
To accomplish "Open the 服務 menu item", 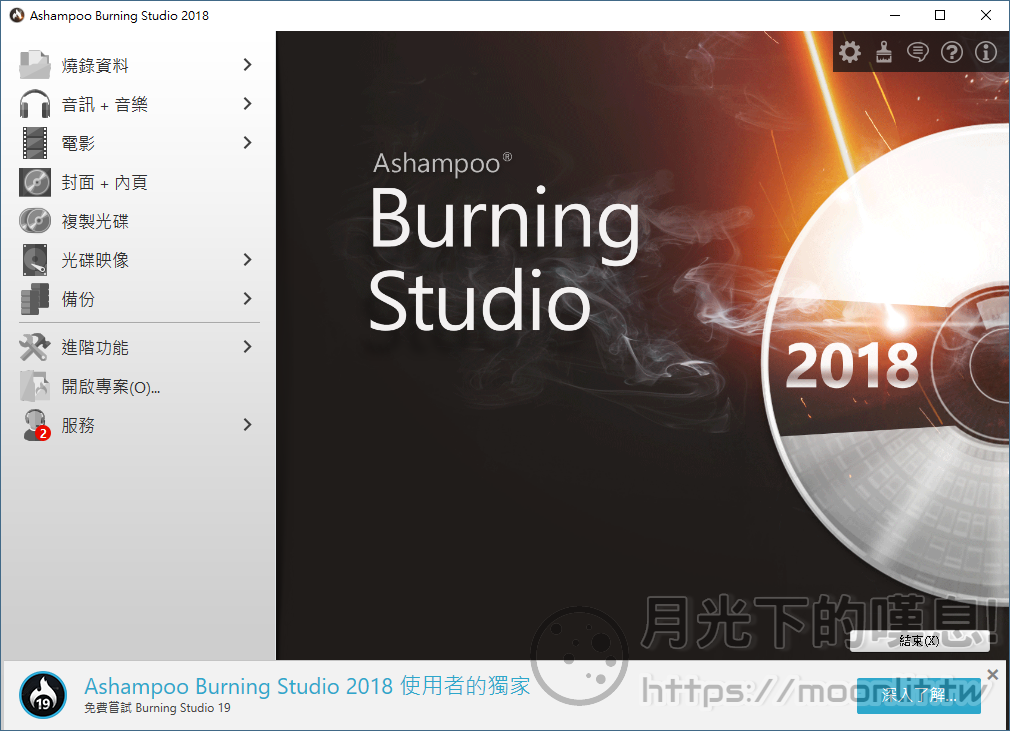I will 78,425.
